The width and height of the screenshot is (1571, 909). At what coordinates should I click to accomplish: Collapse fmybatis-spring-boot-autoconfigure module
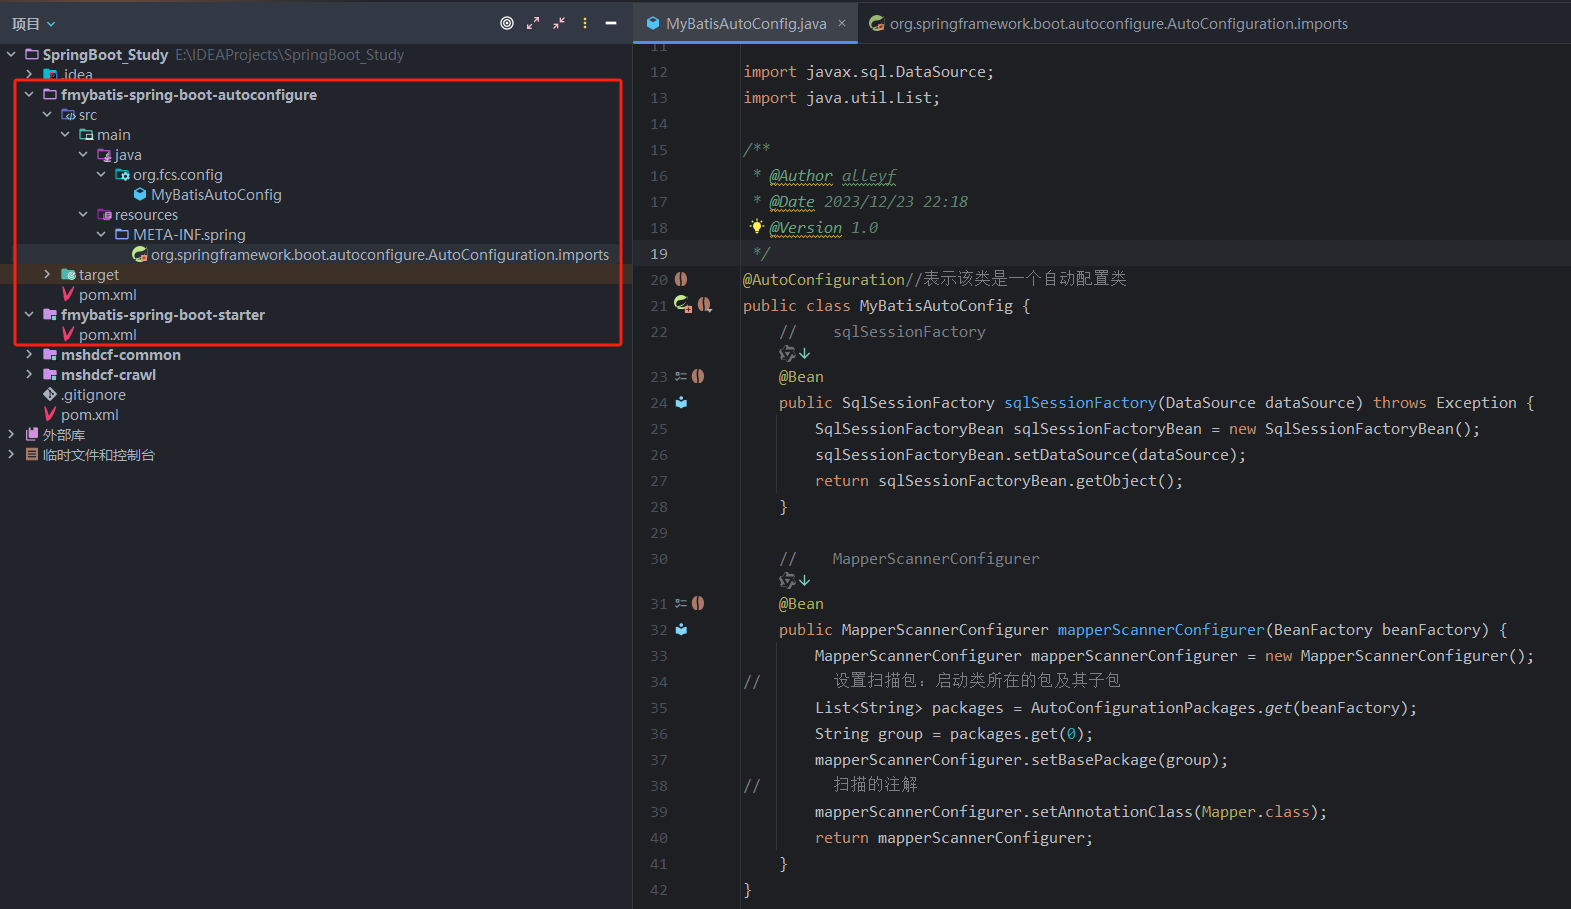pyautogui.click(x=29, y=95)
